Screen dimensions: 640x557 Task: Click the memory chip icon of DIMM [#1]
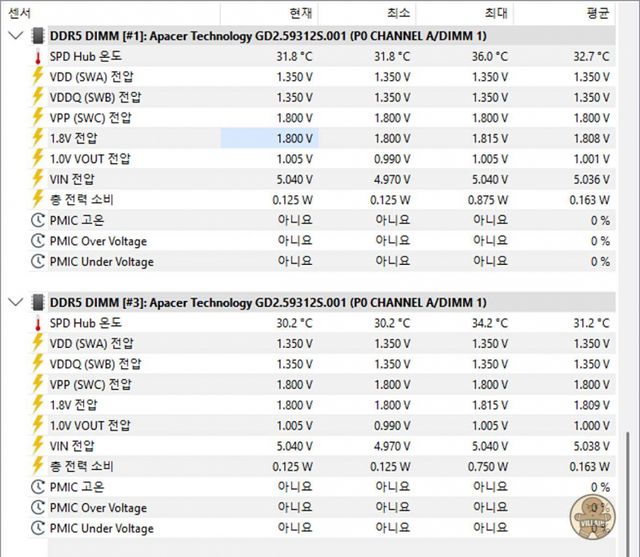pos(38,35)
